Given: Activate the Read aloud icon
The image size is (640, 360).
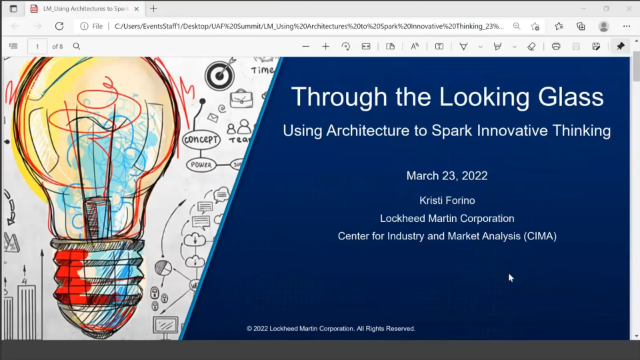Looking at the screenshot, I should 415,47.
